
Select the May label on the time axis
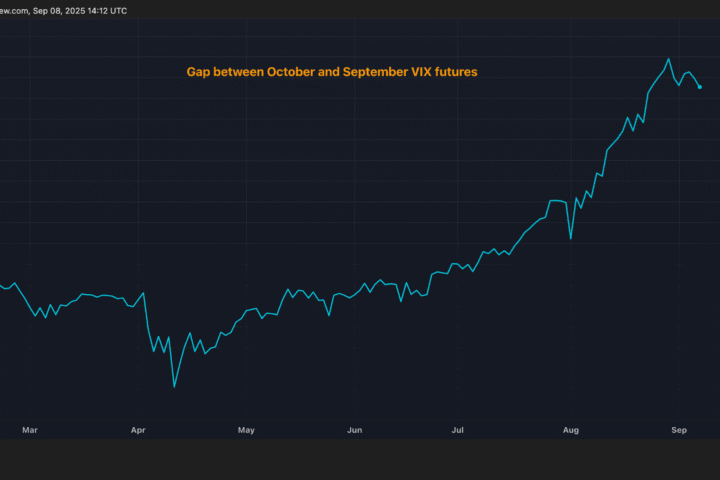[246, 429]
